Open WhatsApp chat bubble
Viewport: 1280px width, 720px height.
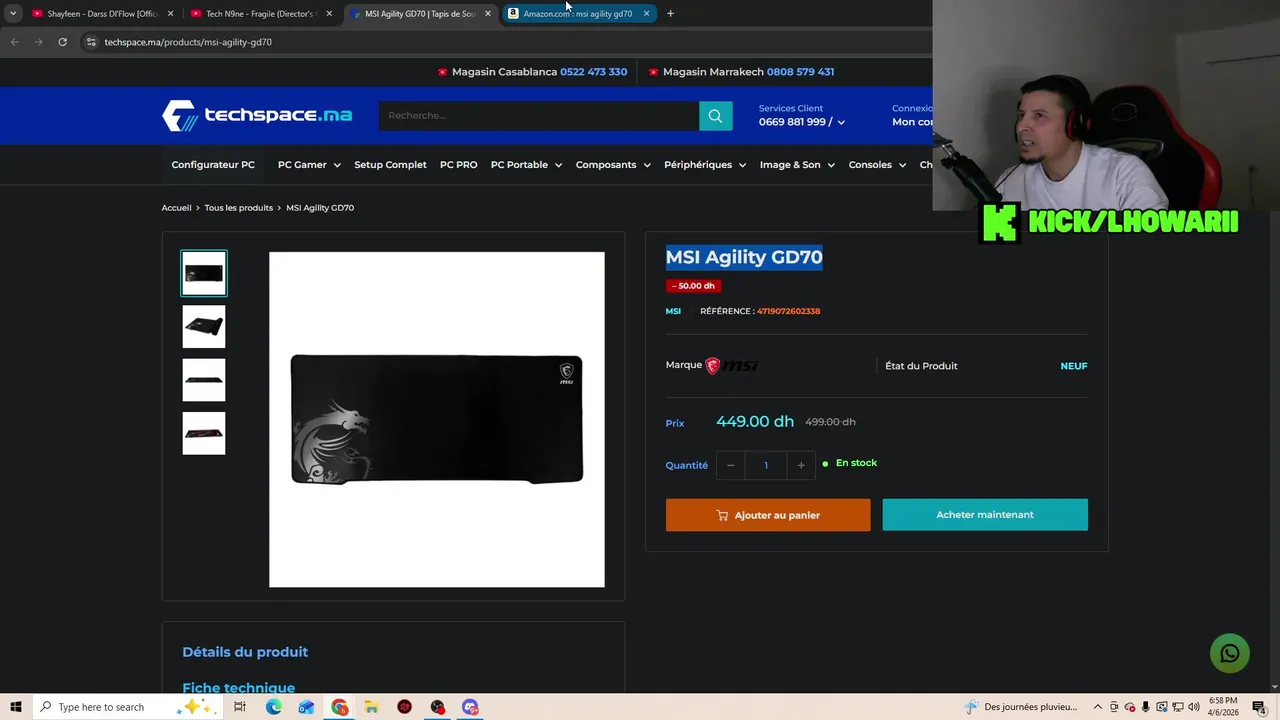1229,654
